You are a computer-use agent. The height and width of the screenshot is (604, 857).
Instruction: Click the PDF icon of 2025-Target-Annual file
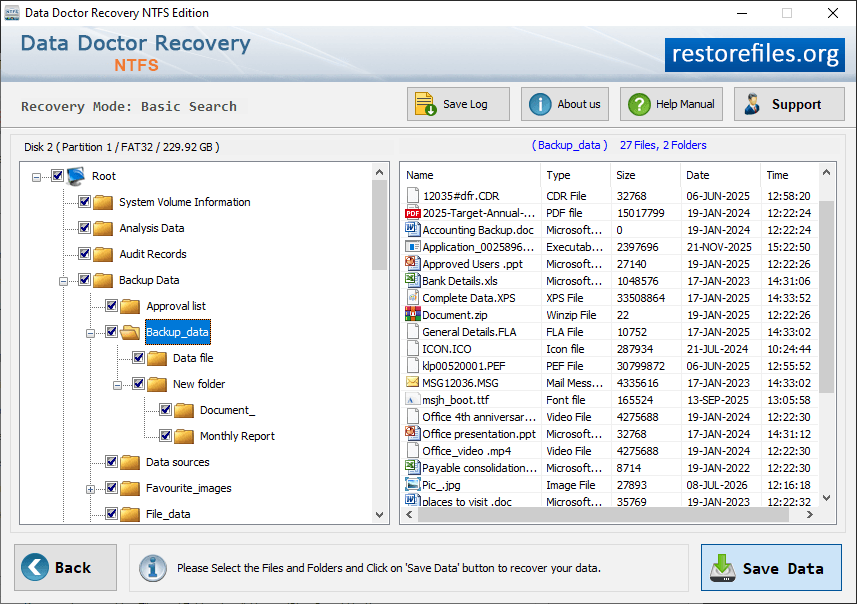(413, 213)
